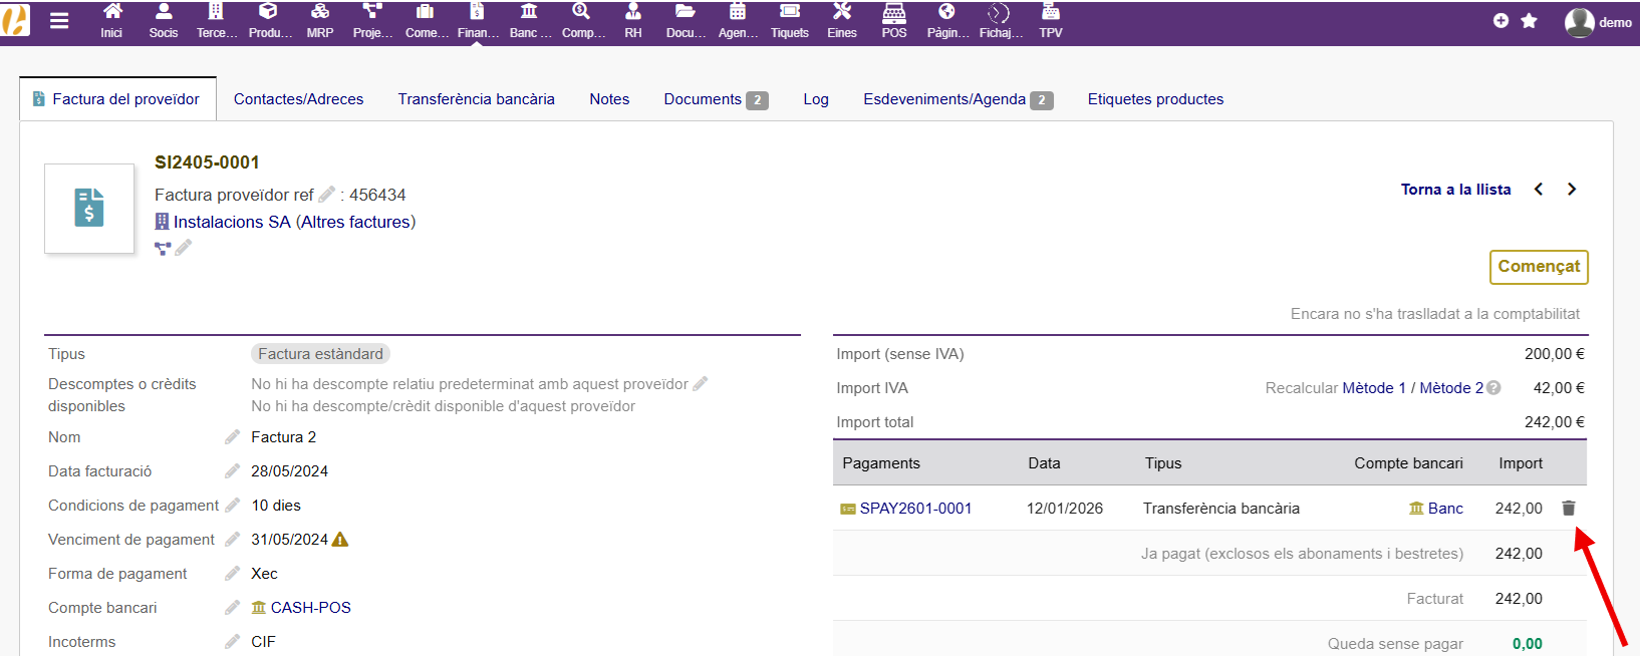This screenshot has width=1640, height=660.
Task: Edit the supplier invoice ref with pencil icon
Action: coord(327,194)
